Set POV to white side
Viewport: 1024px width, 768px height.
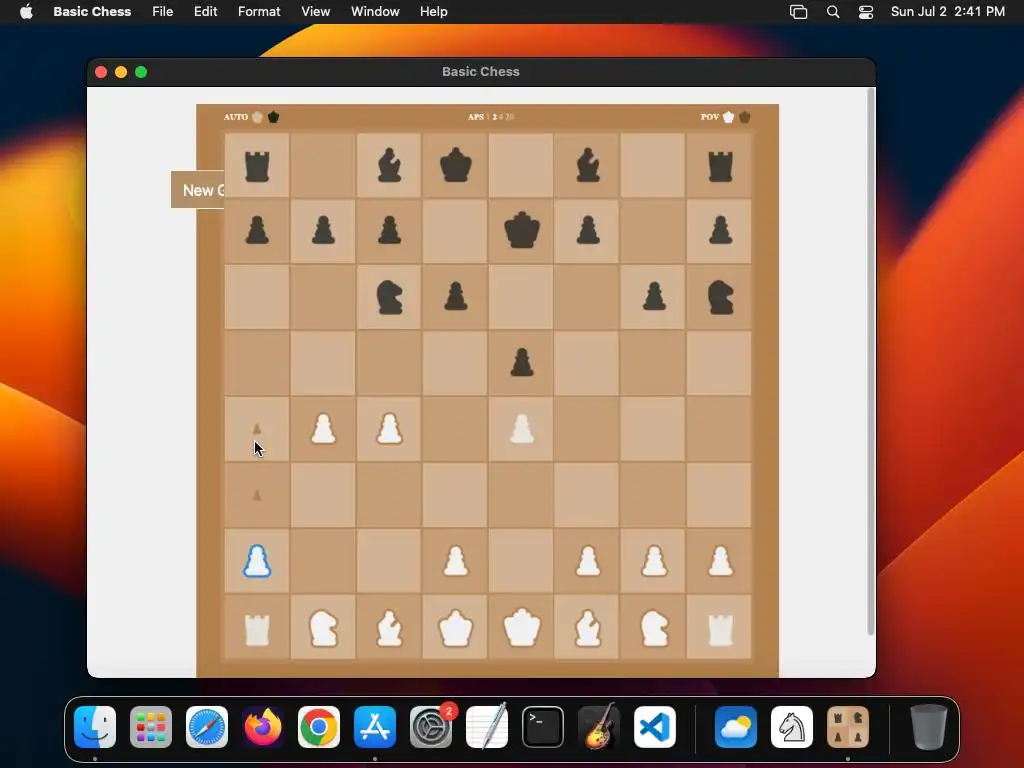(x=728, y=117)
